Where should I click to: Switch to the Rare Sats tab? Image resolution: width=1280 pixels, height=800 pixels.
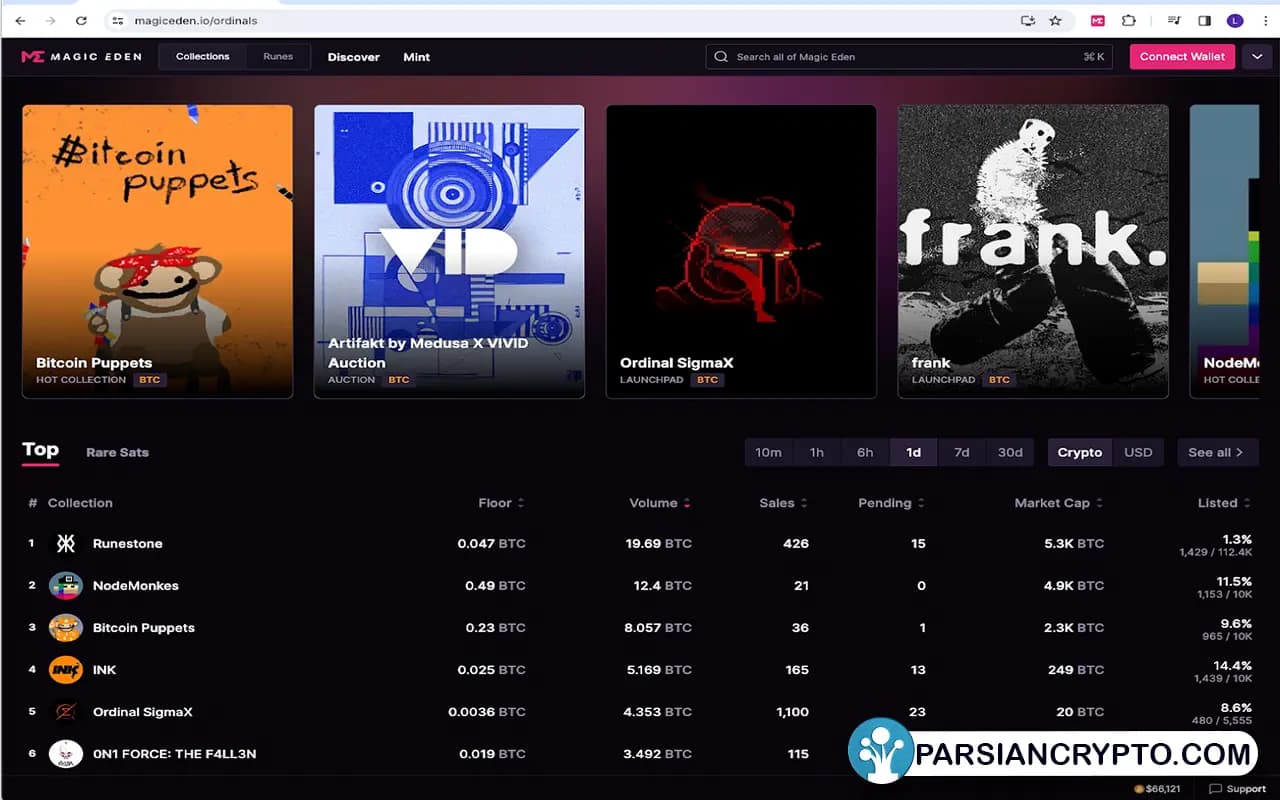117,452
